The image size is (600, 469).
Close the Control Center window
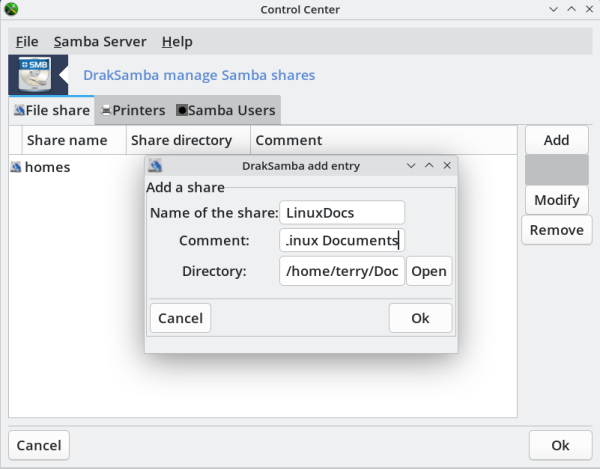pos(589,9)
